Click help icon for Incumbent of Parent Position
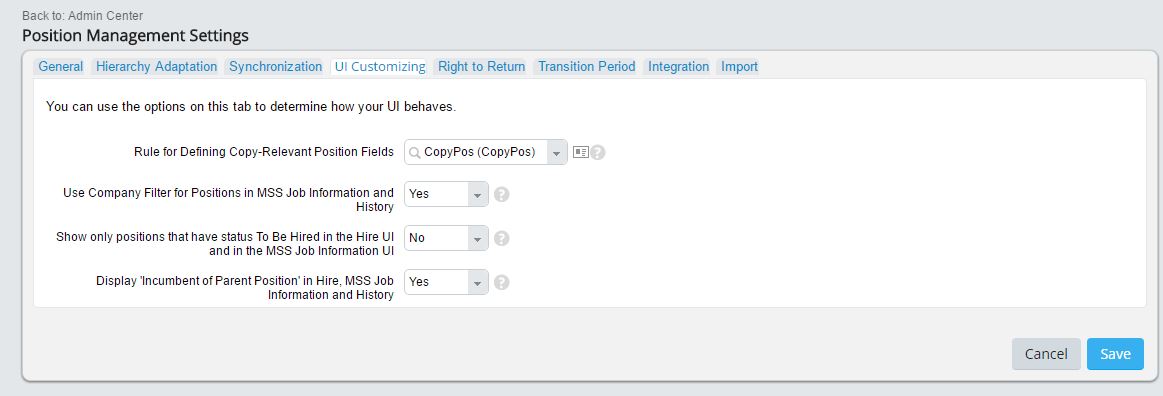The height and width of the screenshot is (396, 1163). (x=501, y=283)
